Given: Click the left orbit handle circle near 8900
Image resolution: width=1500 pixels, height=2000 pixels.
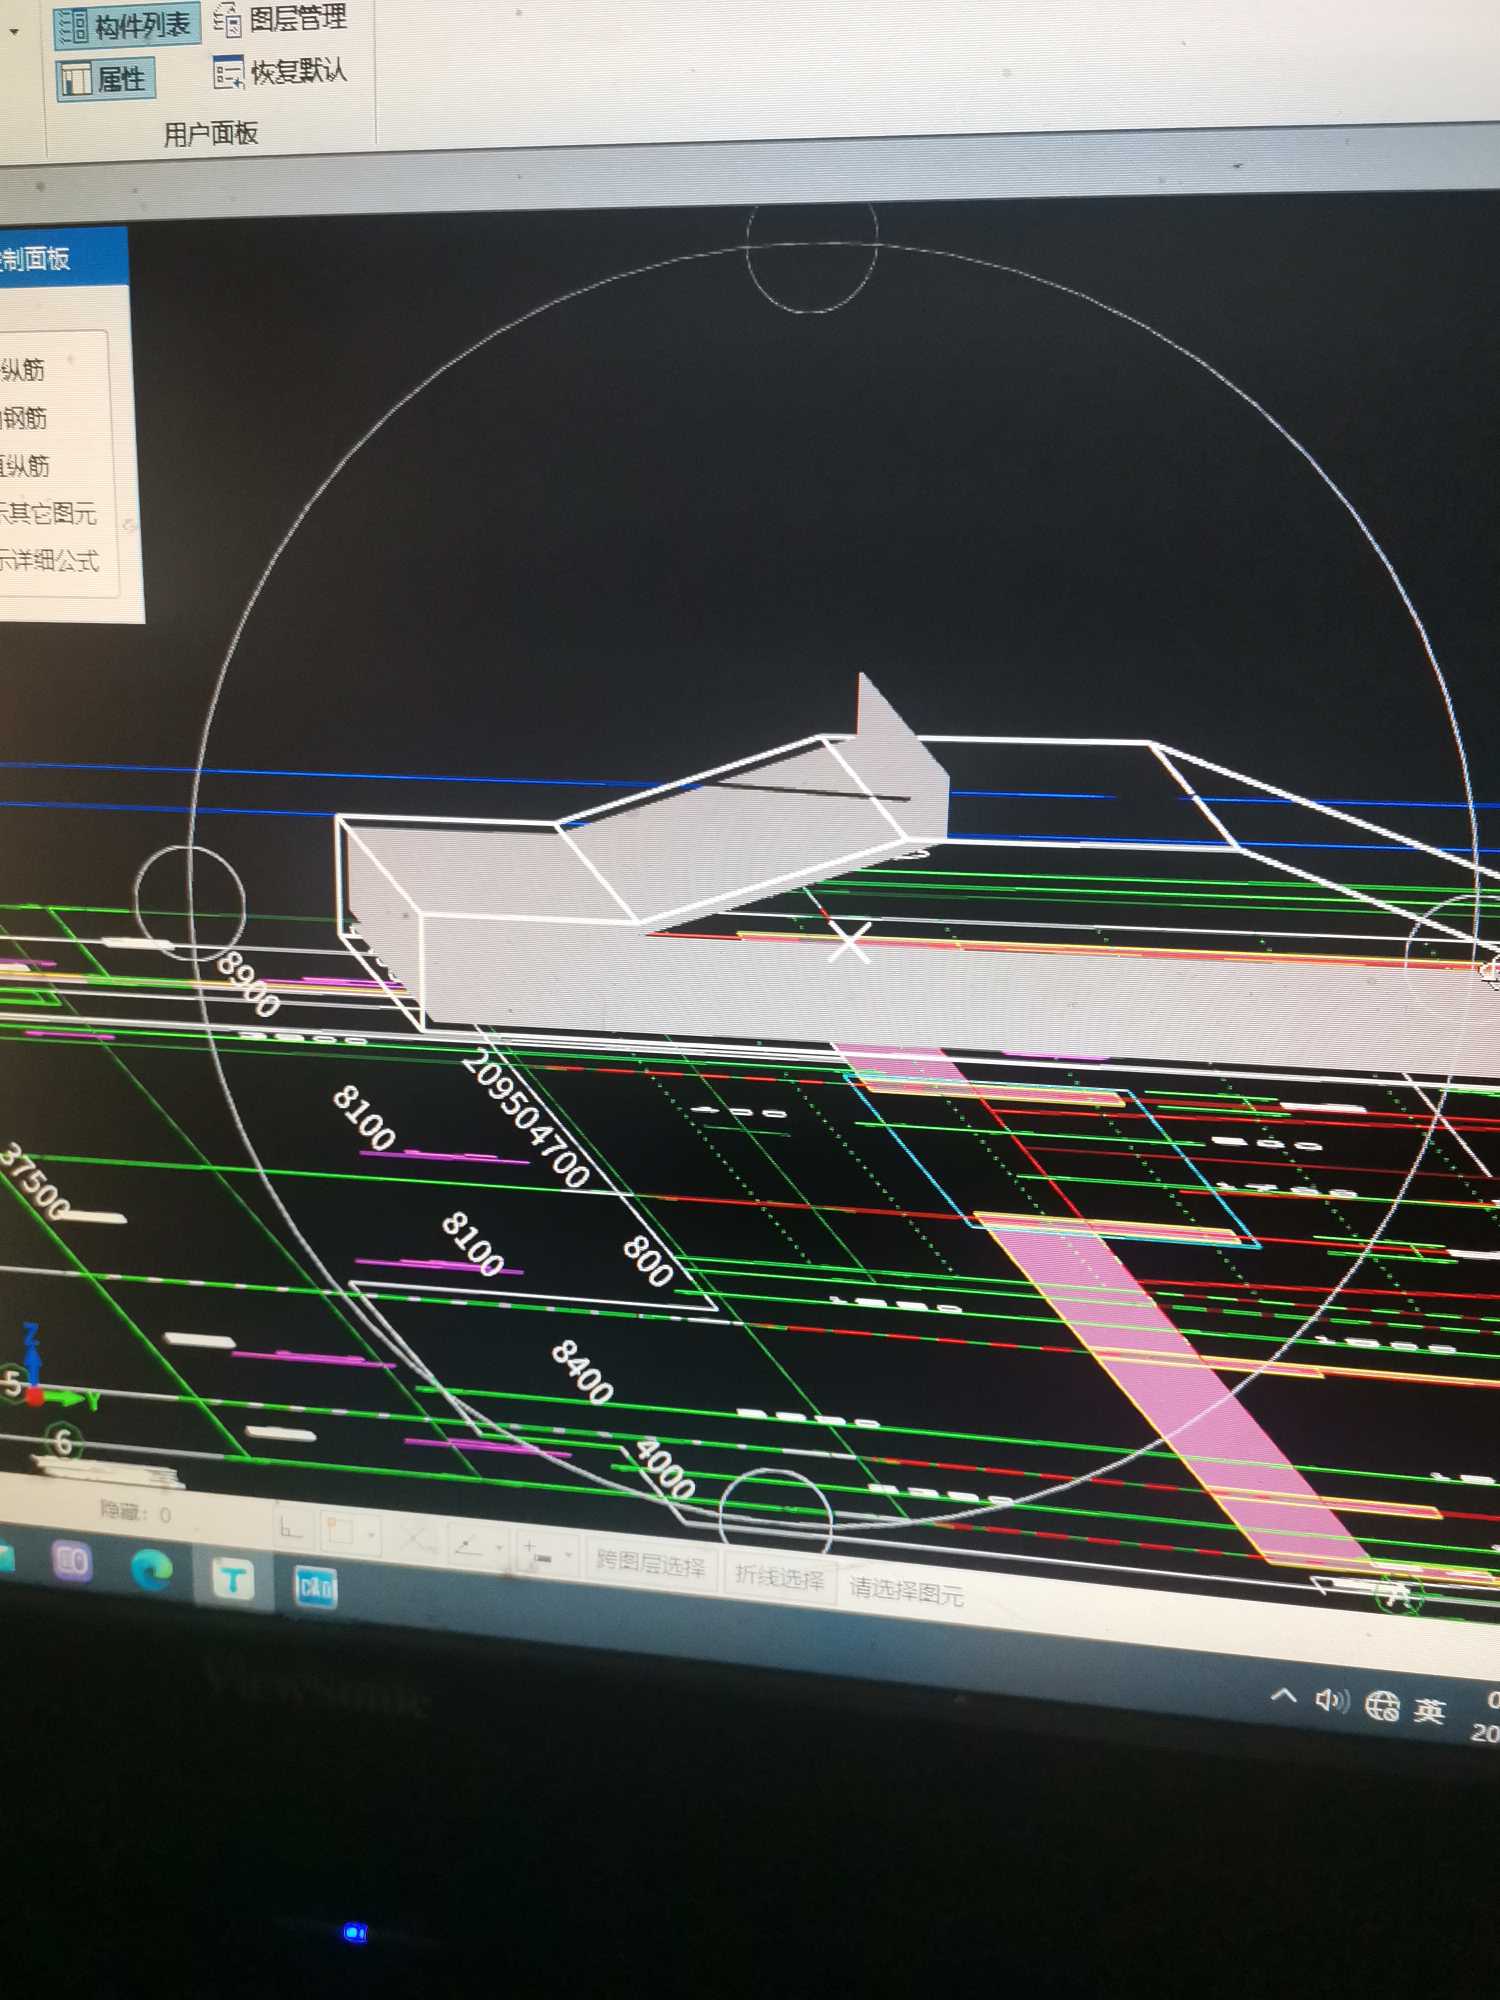Looking at the screenshot, I should 189,903.
